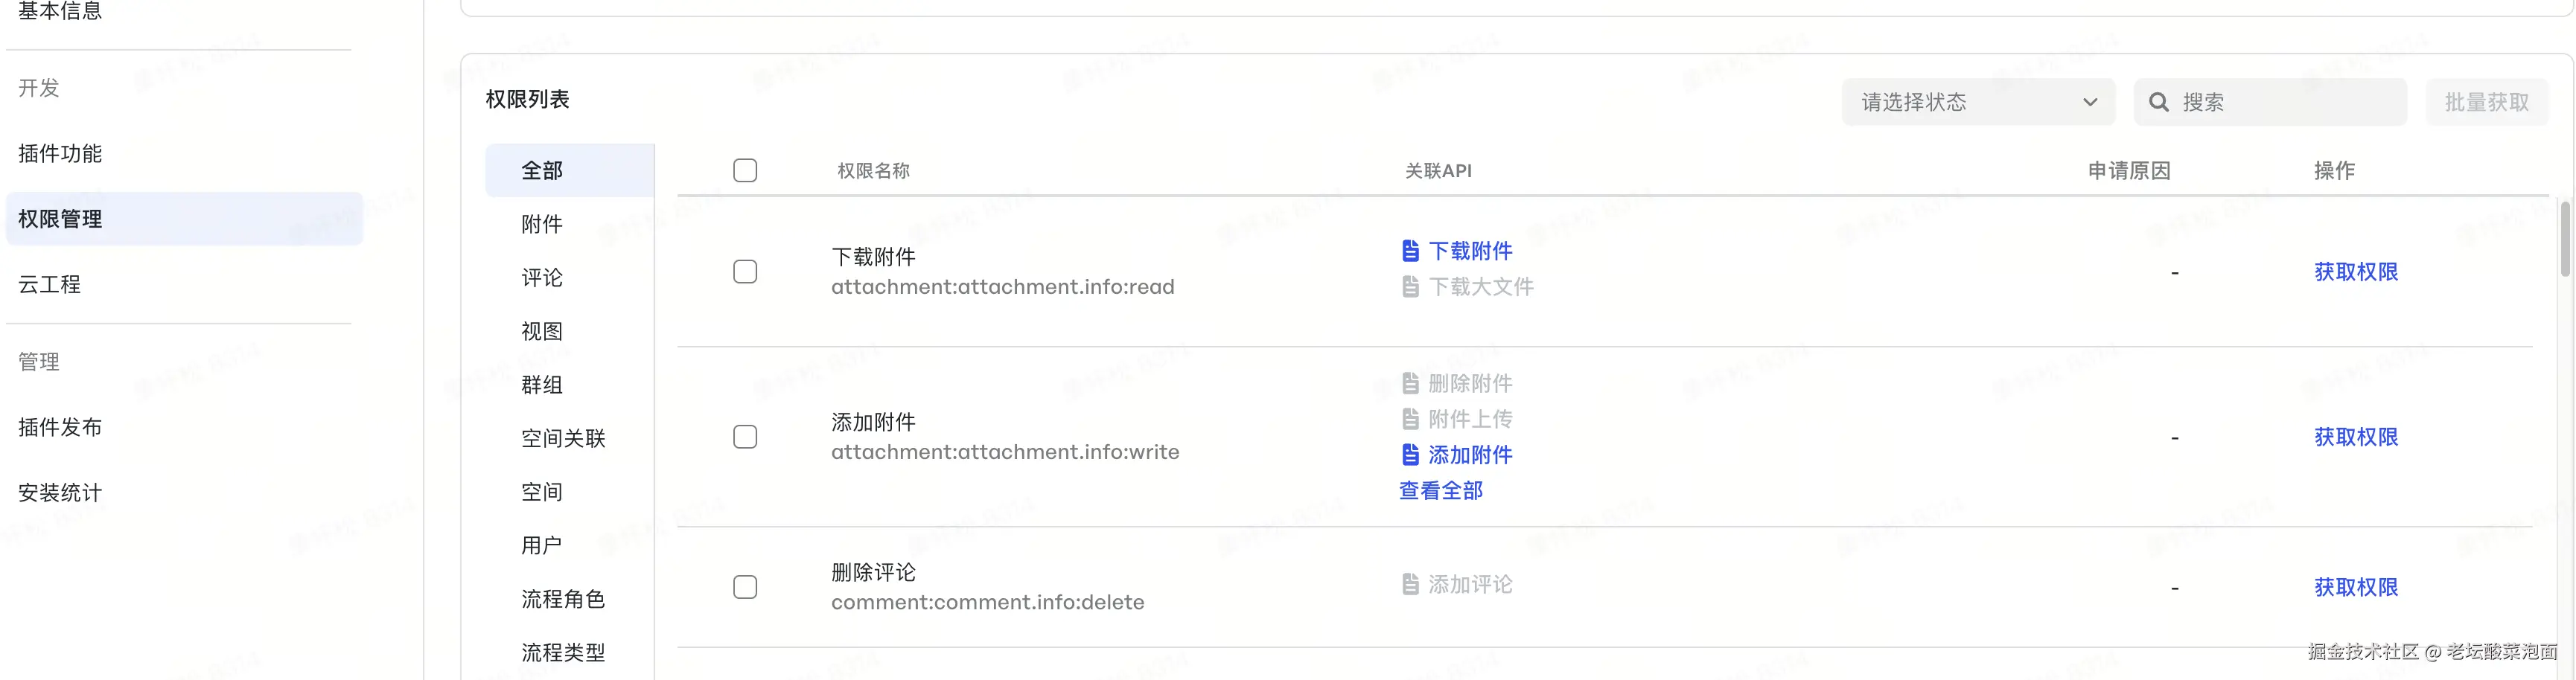Select the 删除评论 permission checkbox
The image size is (2576, 680).
(x=745, y=587)
